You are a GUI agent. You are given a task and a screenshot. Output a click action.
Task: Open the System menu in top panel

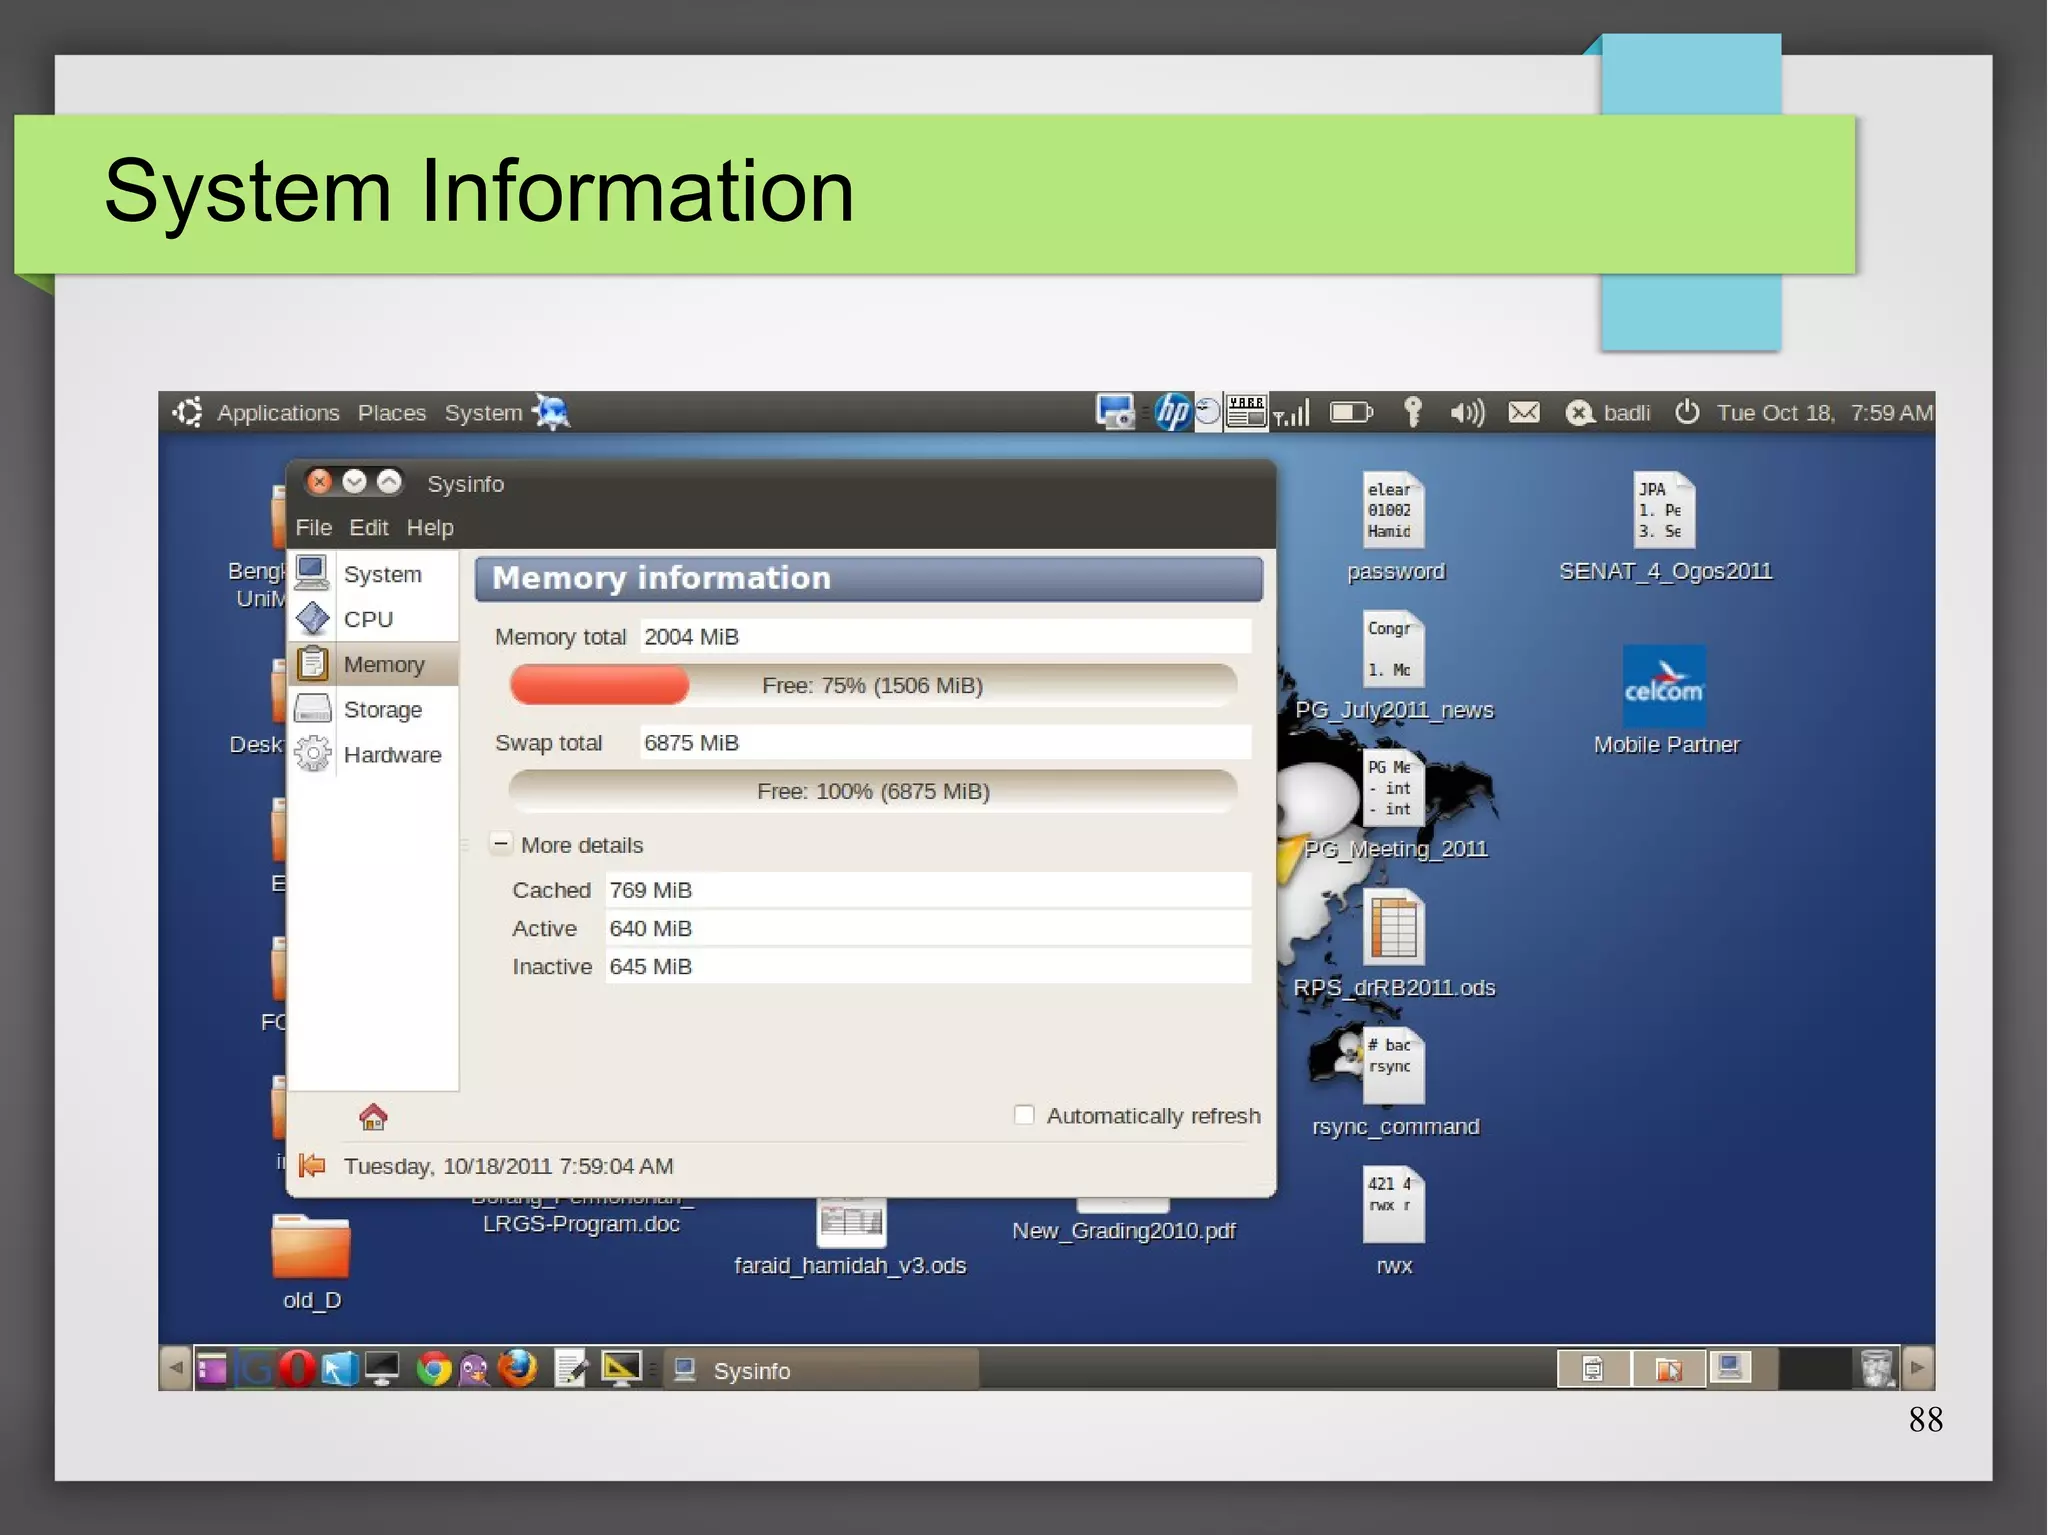483,413
